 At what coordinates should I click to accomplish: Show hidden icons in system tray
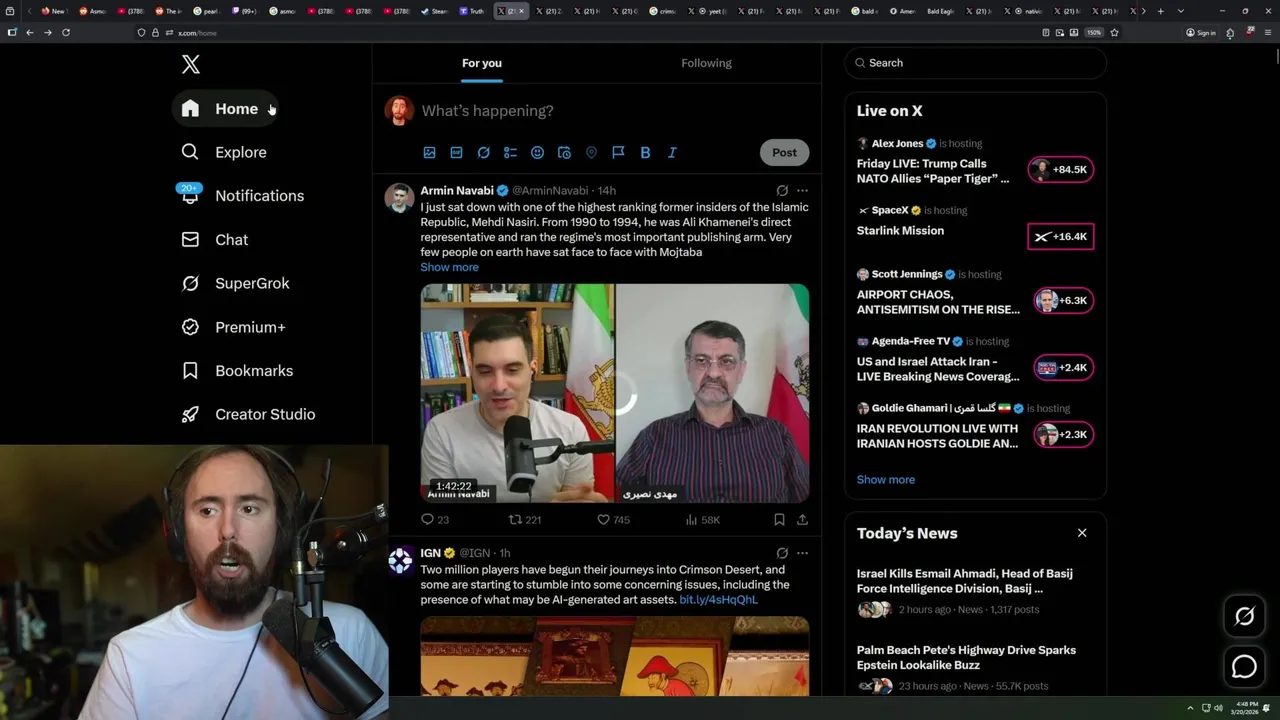point(1190,708)
